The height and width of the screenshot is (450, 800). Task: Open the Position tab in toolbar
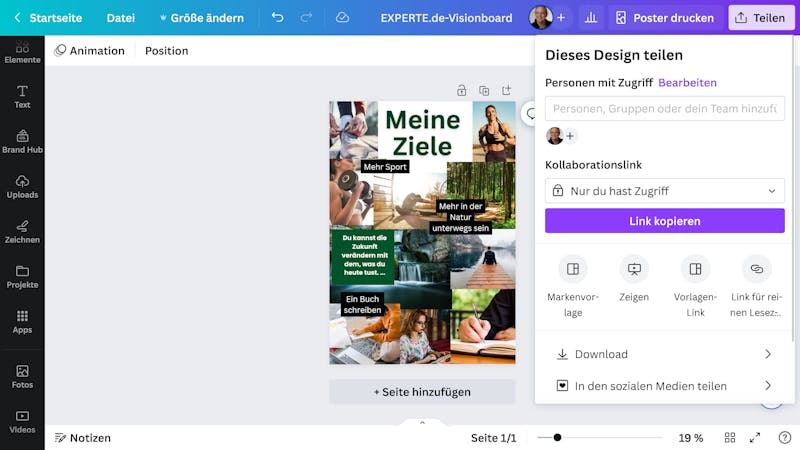pos(166,51)
